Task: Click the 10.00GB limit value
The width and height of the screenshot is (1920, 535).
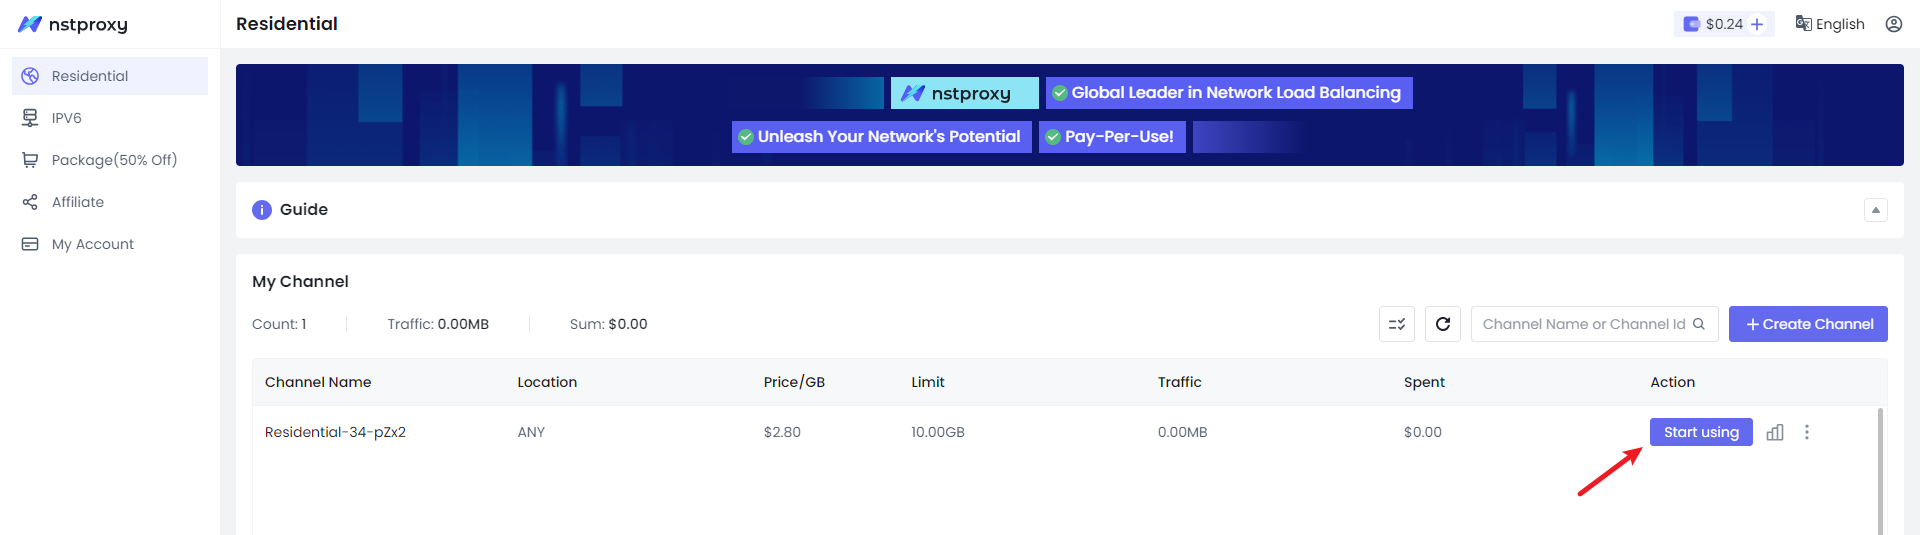Action: click(x=938, y=432)
